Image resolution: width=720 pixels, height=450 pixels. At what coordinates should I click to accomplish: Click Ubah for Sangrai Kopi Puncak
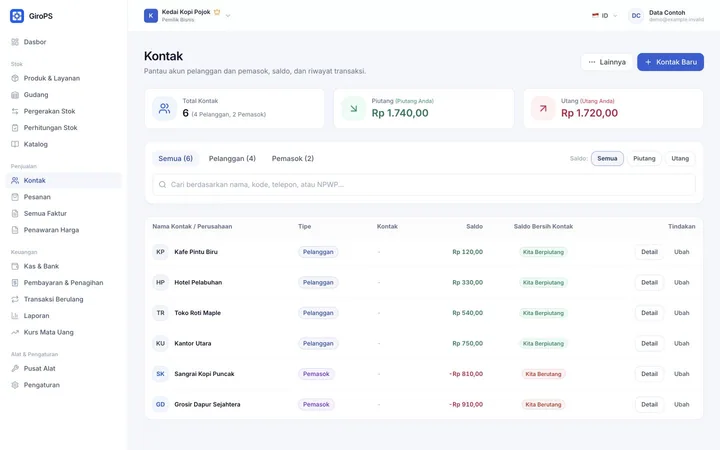coord(681,374)
